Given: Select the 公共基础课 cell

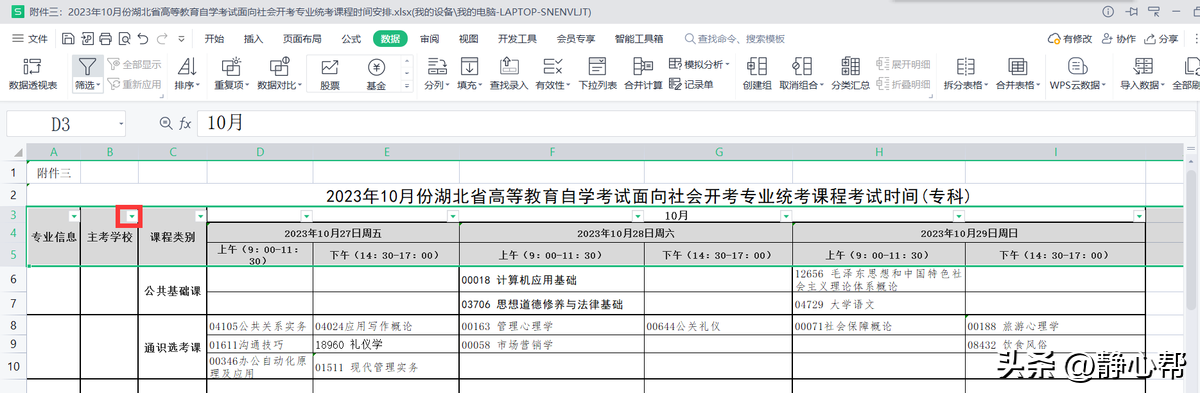Looking at the screenshot, I should click(x=173, y=291).
